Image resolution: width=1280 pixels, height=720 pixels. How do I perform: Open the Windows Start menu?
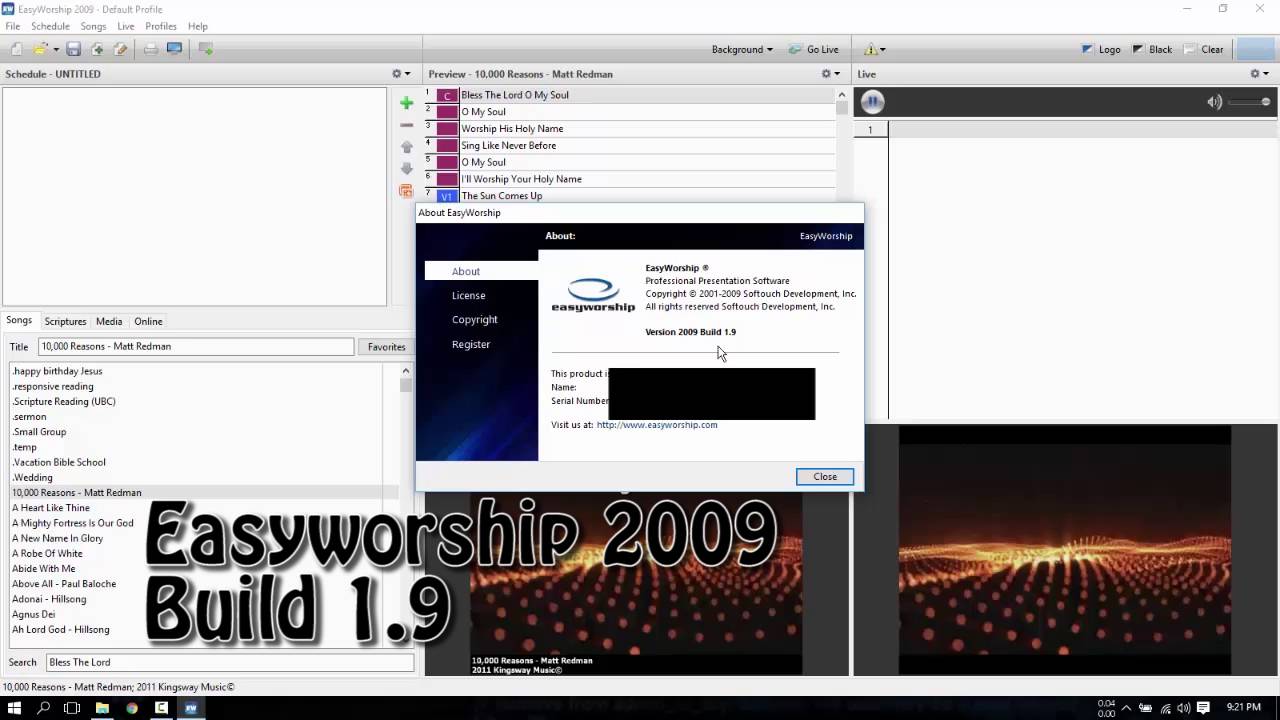pos(14,707)
